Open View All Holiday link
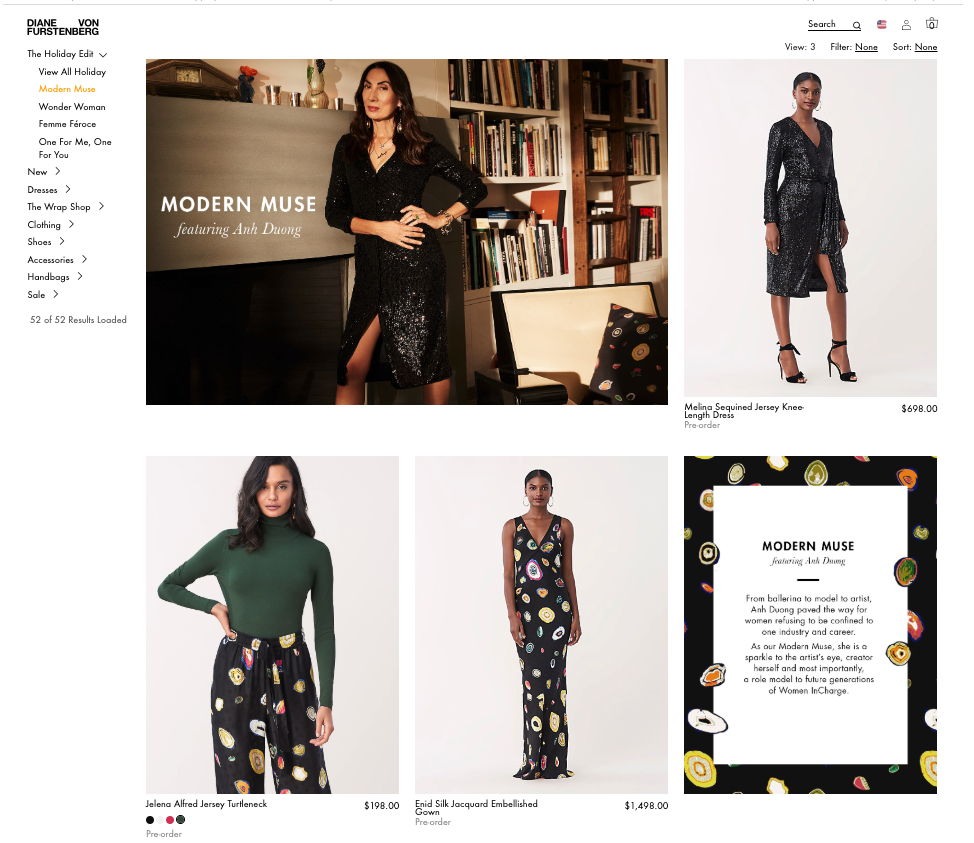 72,72
